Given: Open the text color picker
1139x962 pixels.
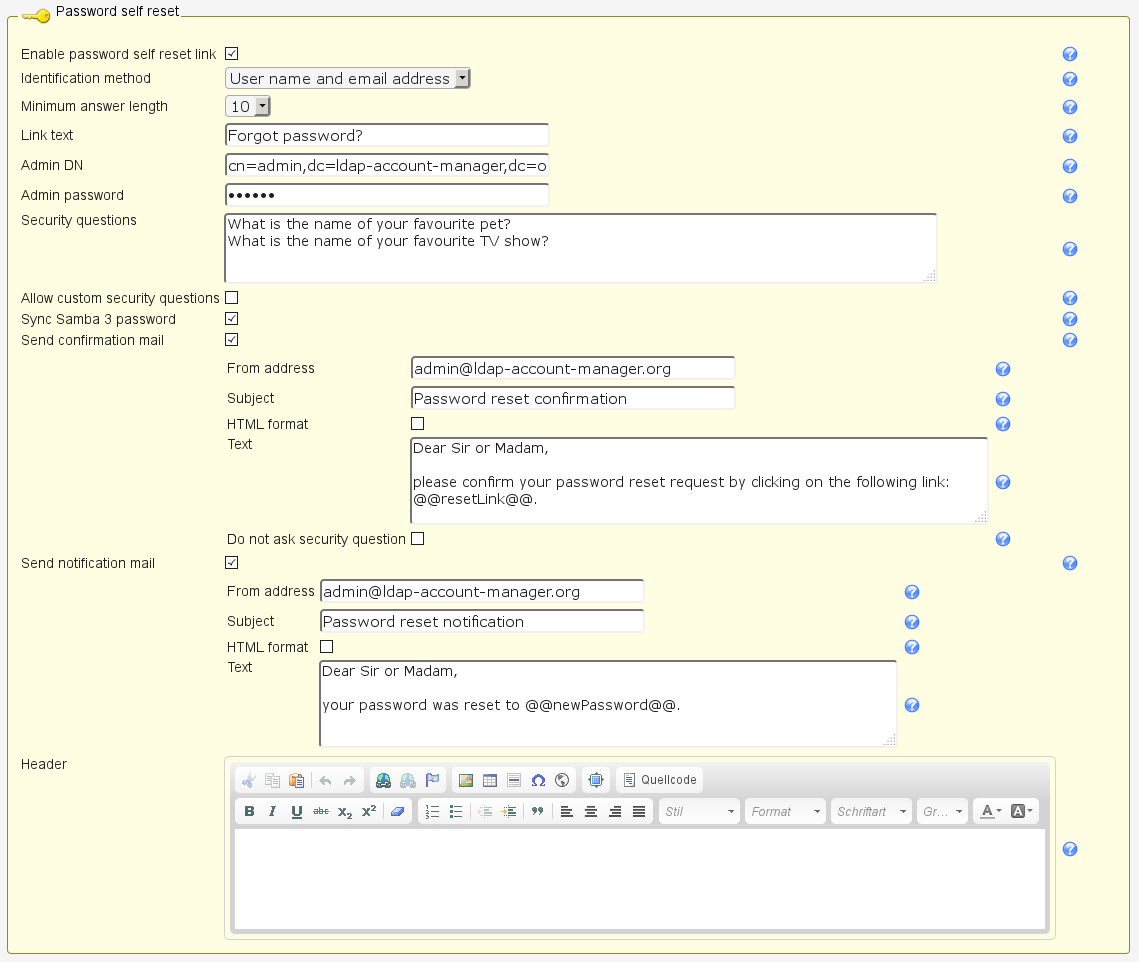Looking at the screenshot, I should click(990, 811).
